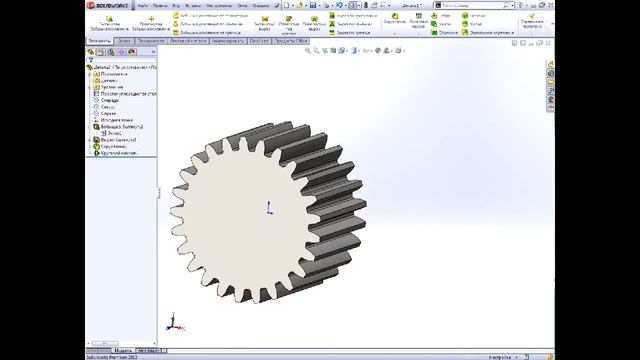Select the Fillet (Скругление) ribbon tool
This screenshot has height=360, width=640.
[394, 19]
